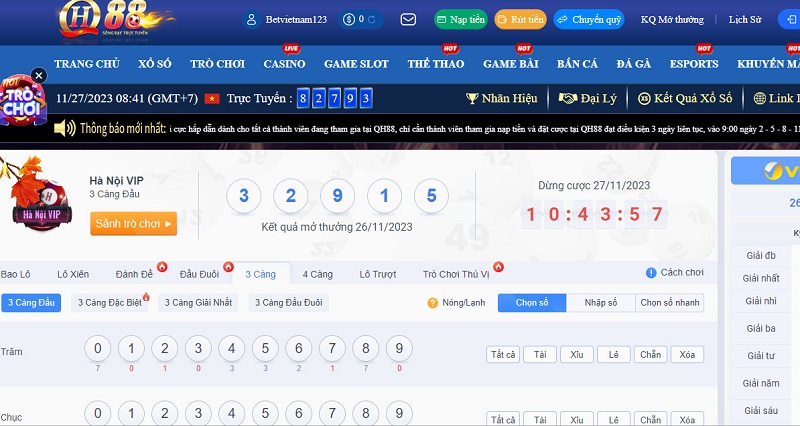
Task: Refresh the account balance display
Action: 373,19
